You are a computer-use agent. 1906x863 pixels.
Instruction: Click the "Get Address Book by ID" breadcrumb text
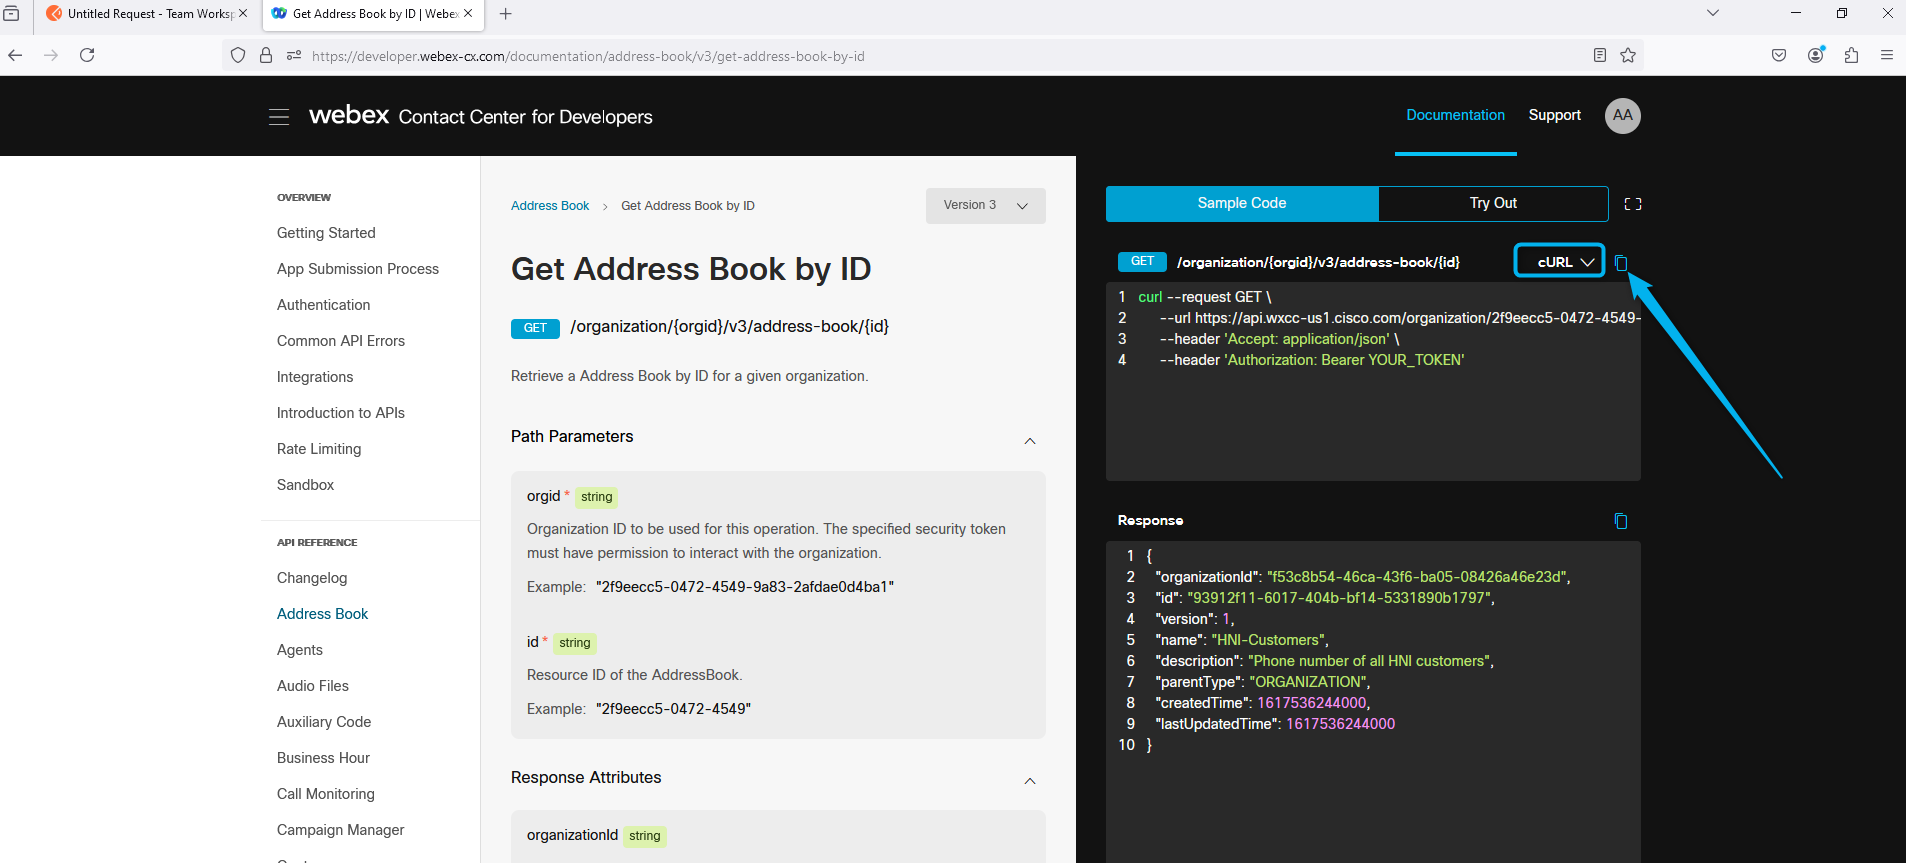click(688, 206)
